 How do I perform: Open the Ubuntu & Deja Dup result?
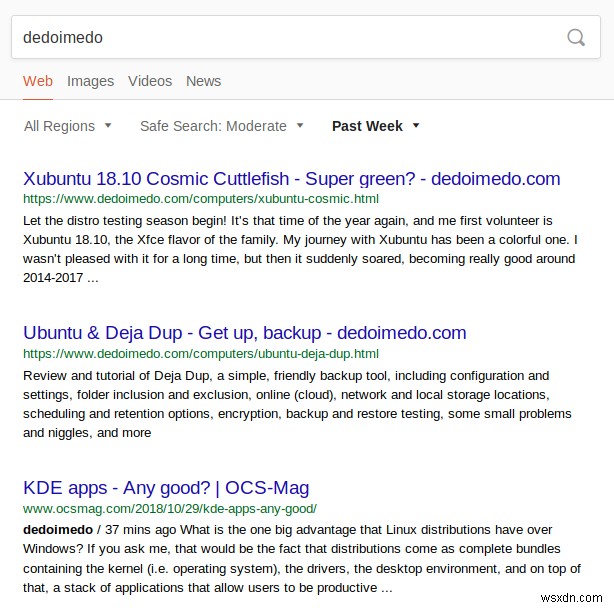(245, 333)
